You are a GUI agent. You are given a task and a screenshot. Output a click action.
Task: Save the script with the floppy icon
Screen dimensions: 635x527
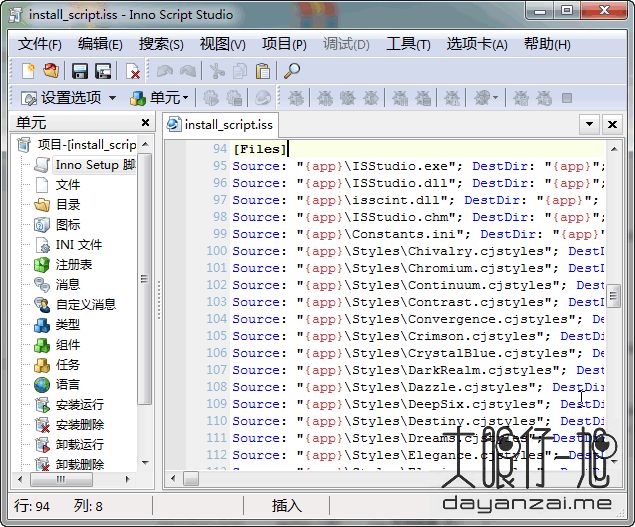point(80,71)
